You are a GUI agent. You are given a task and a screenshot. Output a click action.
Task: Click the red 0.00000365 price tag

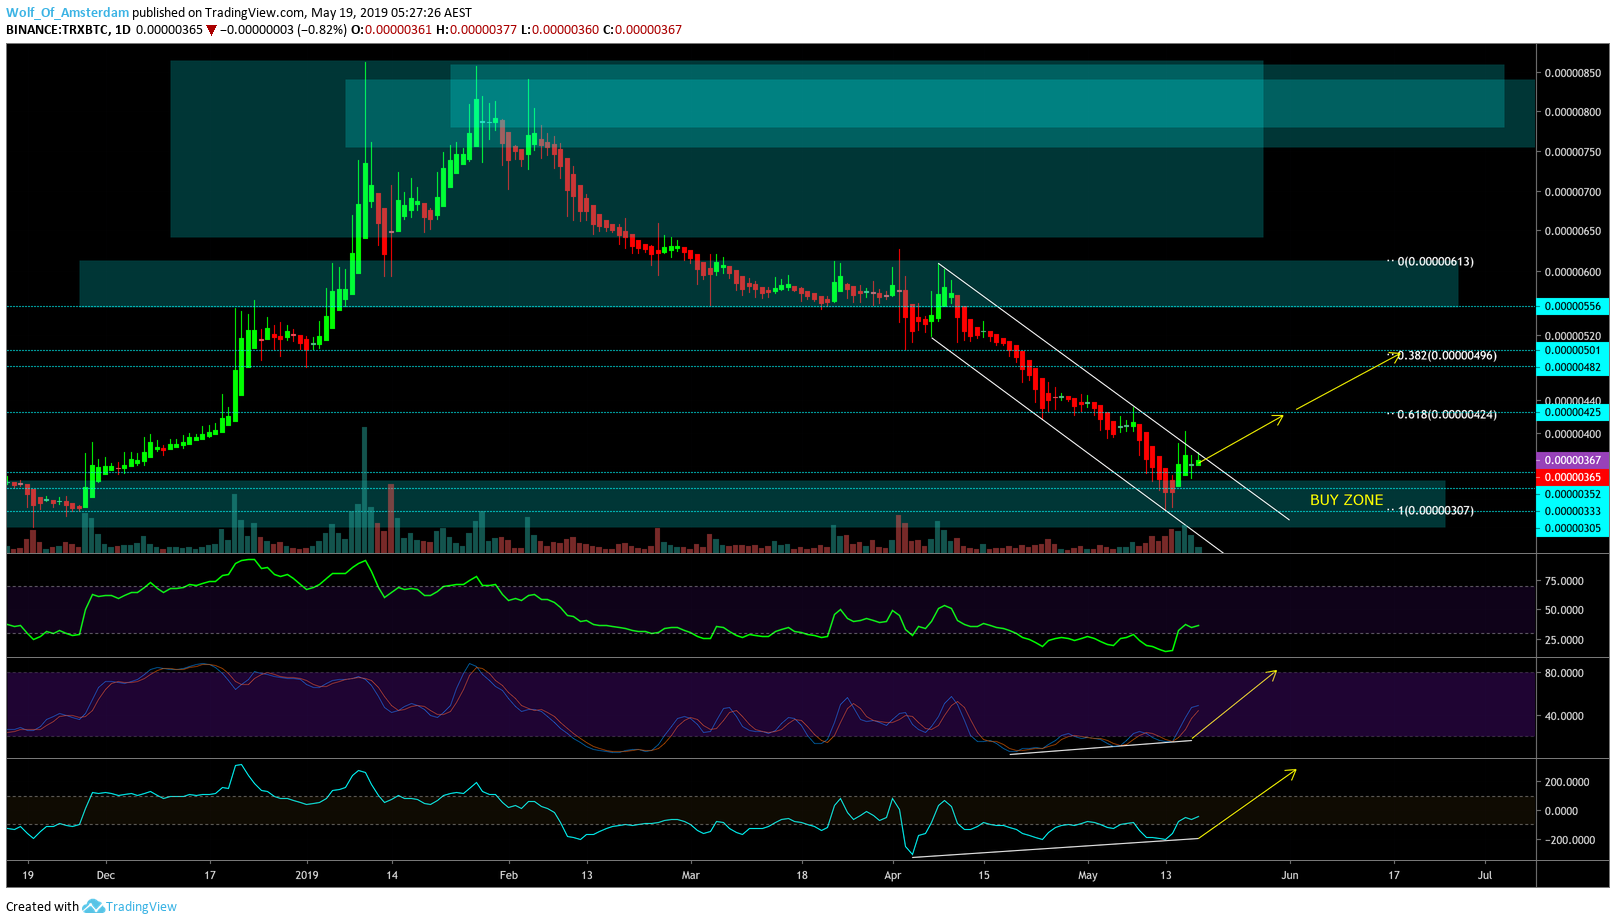point(1572,477)
